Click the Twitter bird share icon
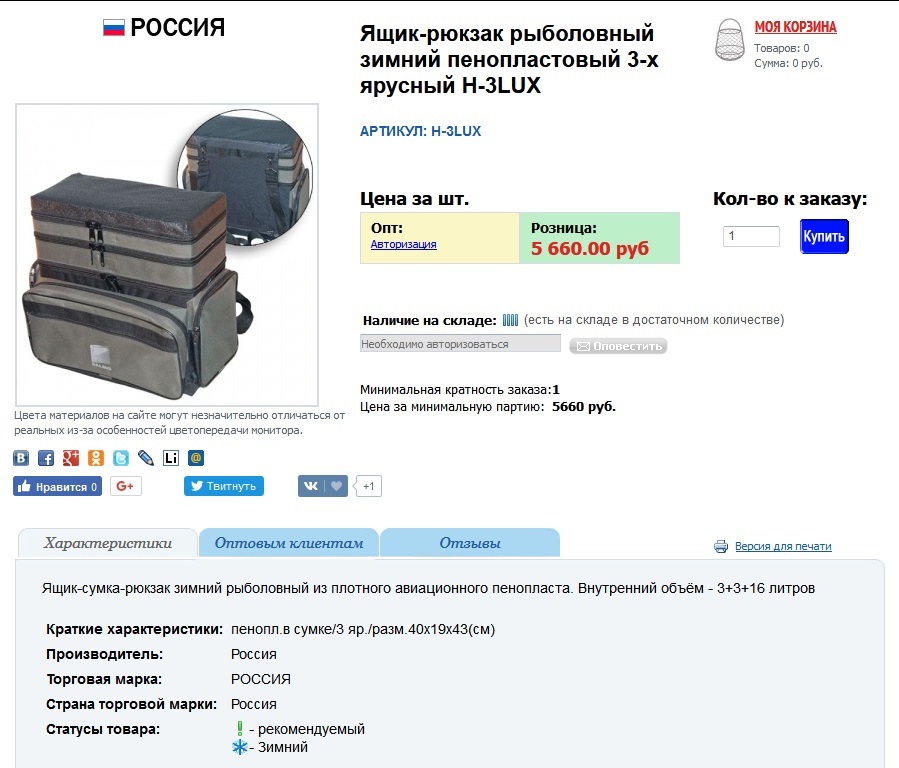The image size is (899, 768). pyautogui.click(x=121, y=457)
